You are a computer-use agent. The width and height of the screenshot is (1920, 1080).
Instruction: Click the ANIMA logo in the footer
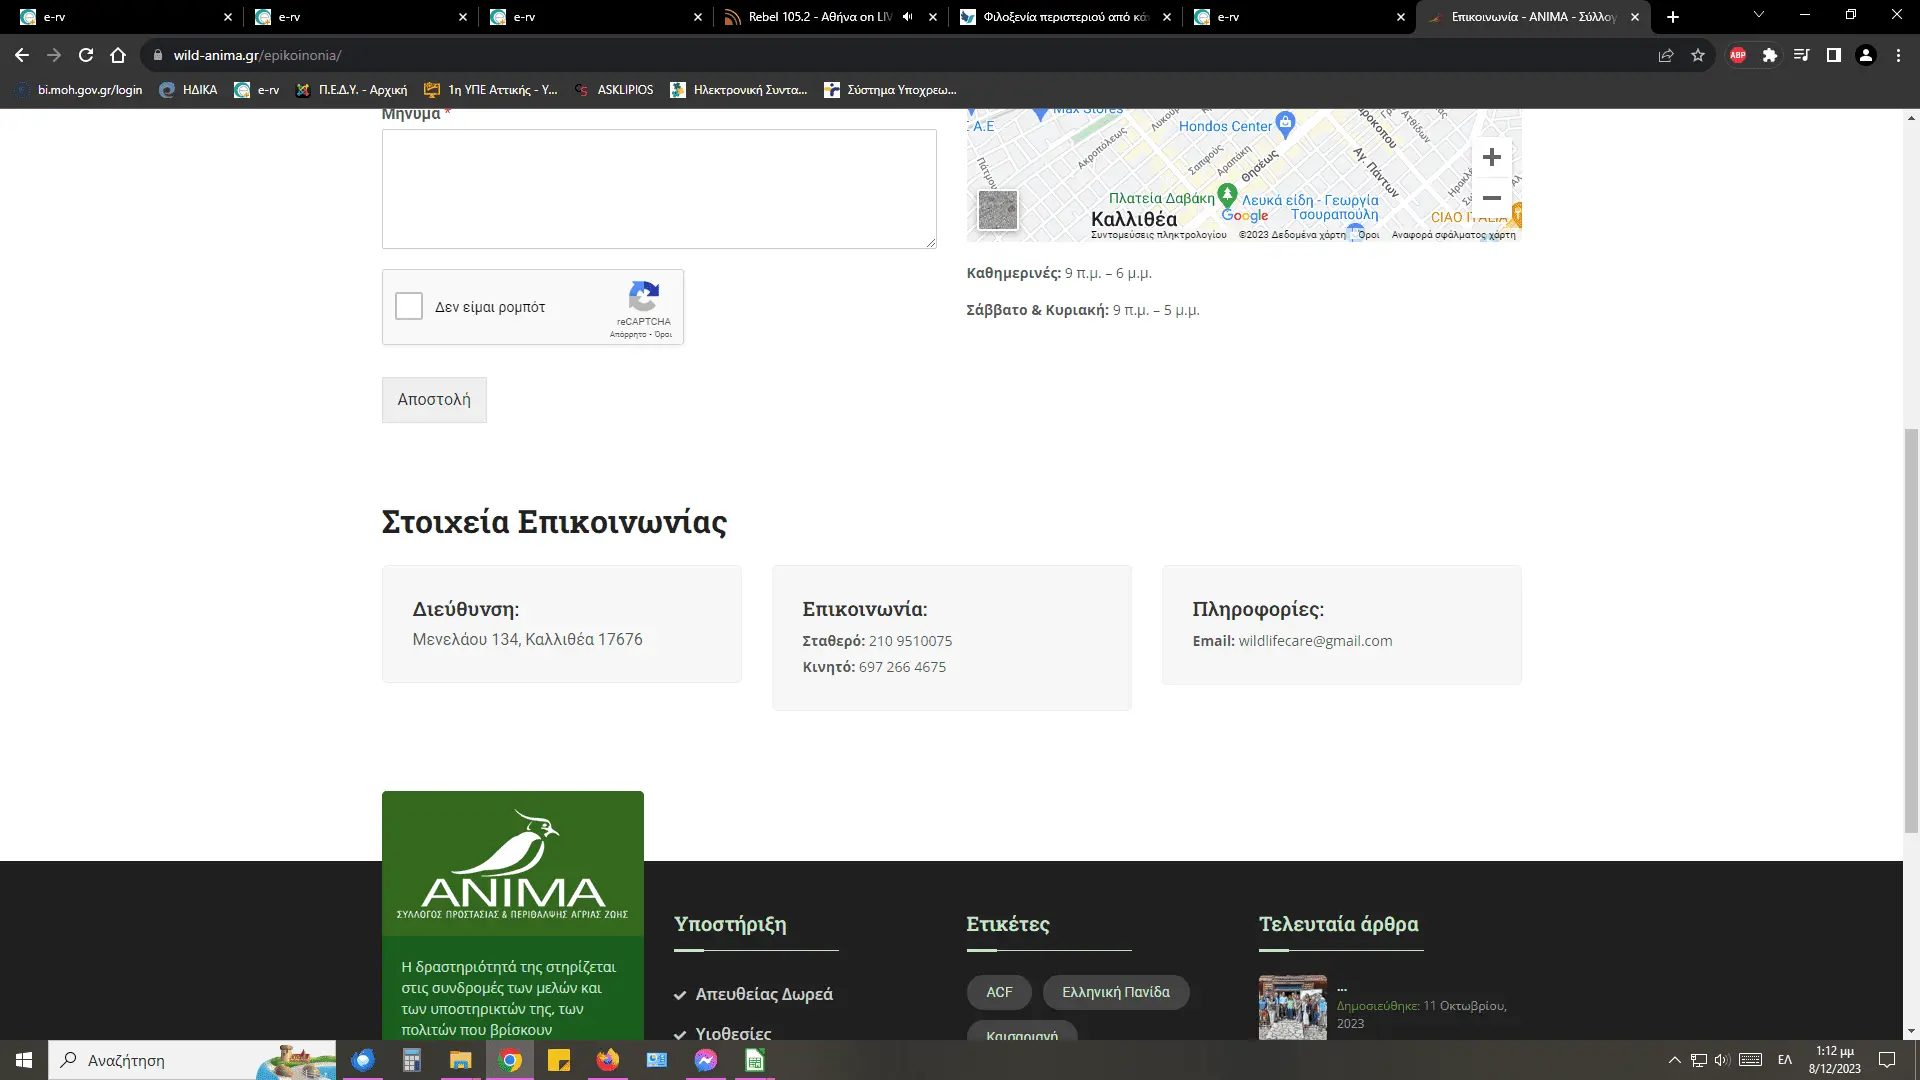tap(512, 864)
